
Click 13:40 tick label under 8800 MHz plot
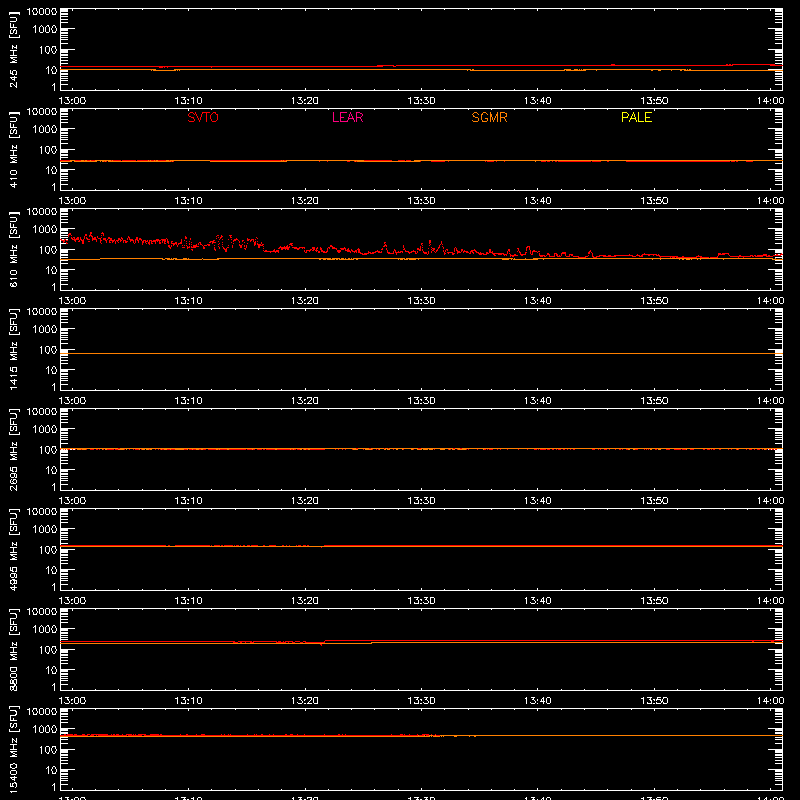(538, 701)
